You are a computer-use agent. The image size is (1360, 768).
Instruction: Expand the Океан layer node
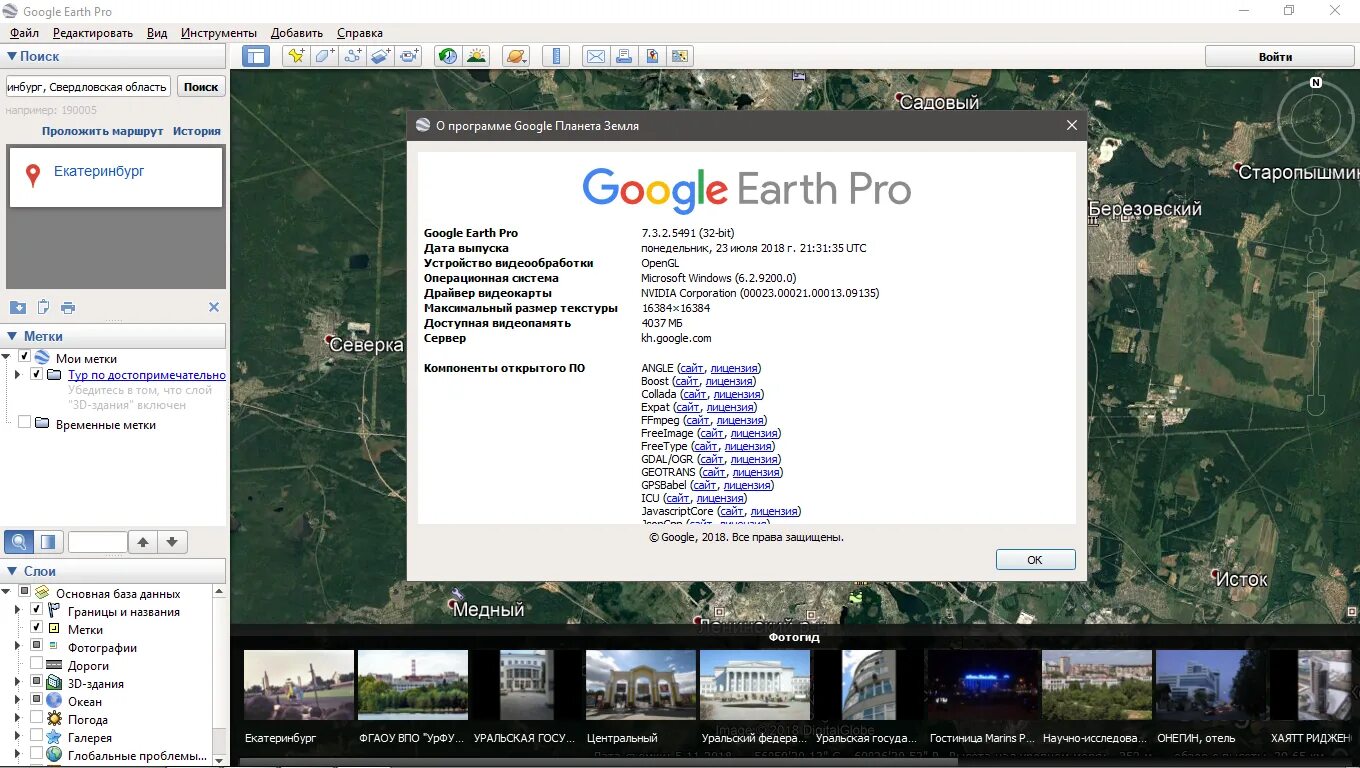pos(17,700)
